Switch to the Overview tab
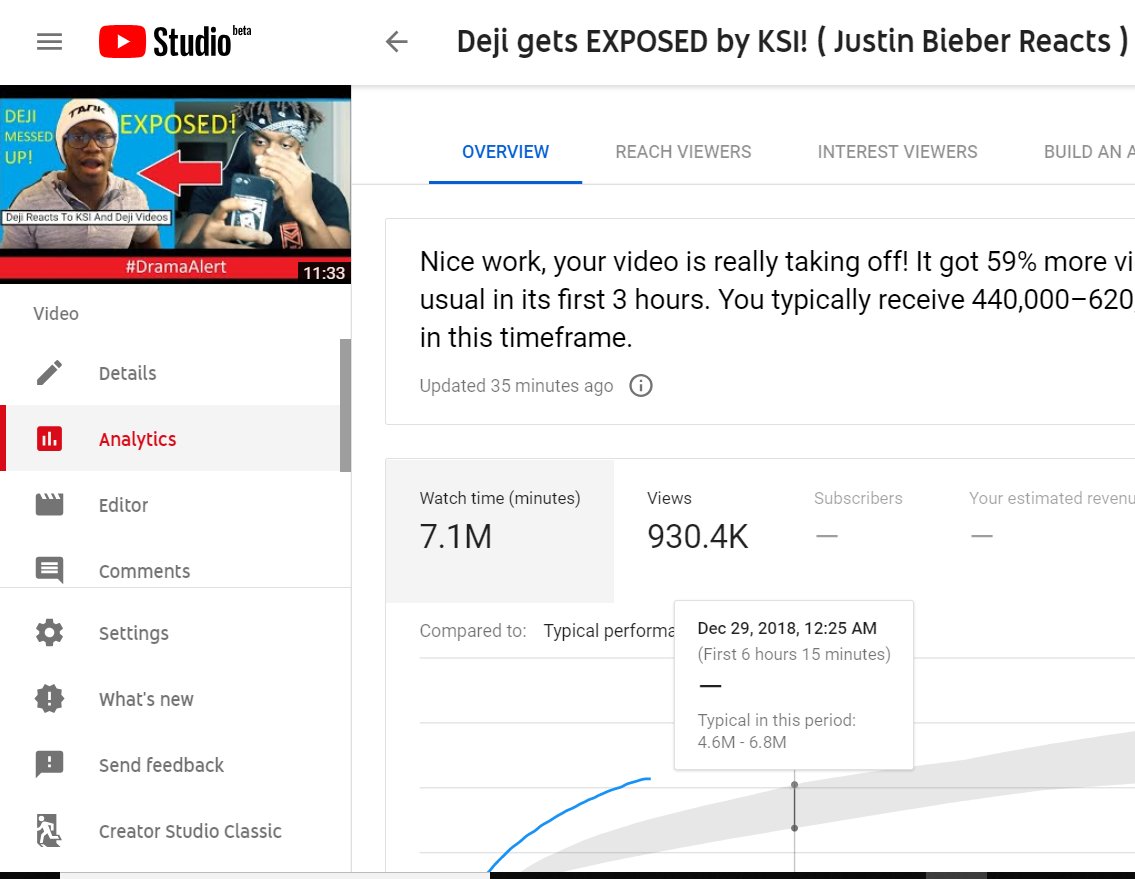The width and height of the screenshot is (1135, 879). click(505, 152)
